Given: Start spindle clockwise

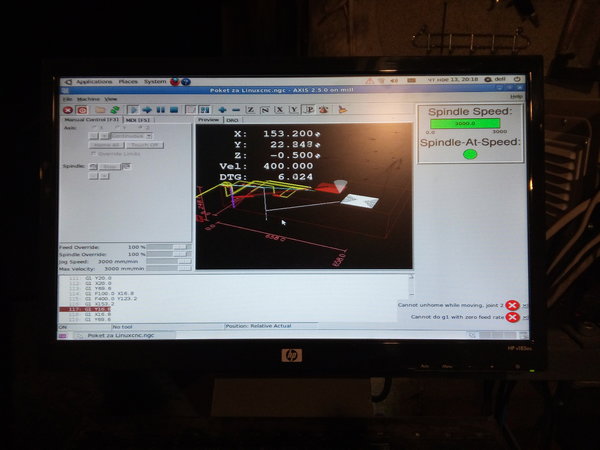Looking at the screenshot, I should tap(127, 166).
